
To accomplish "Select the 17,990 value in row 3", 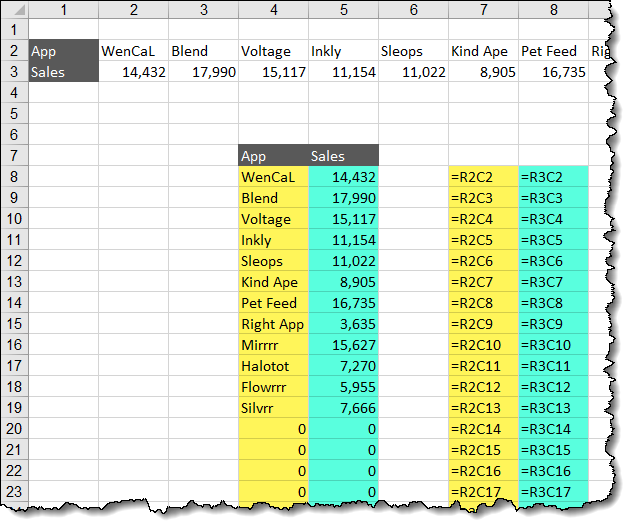I will click(203, 72).
